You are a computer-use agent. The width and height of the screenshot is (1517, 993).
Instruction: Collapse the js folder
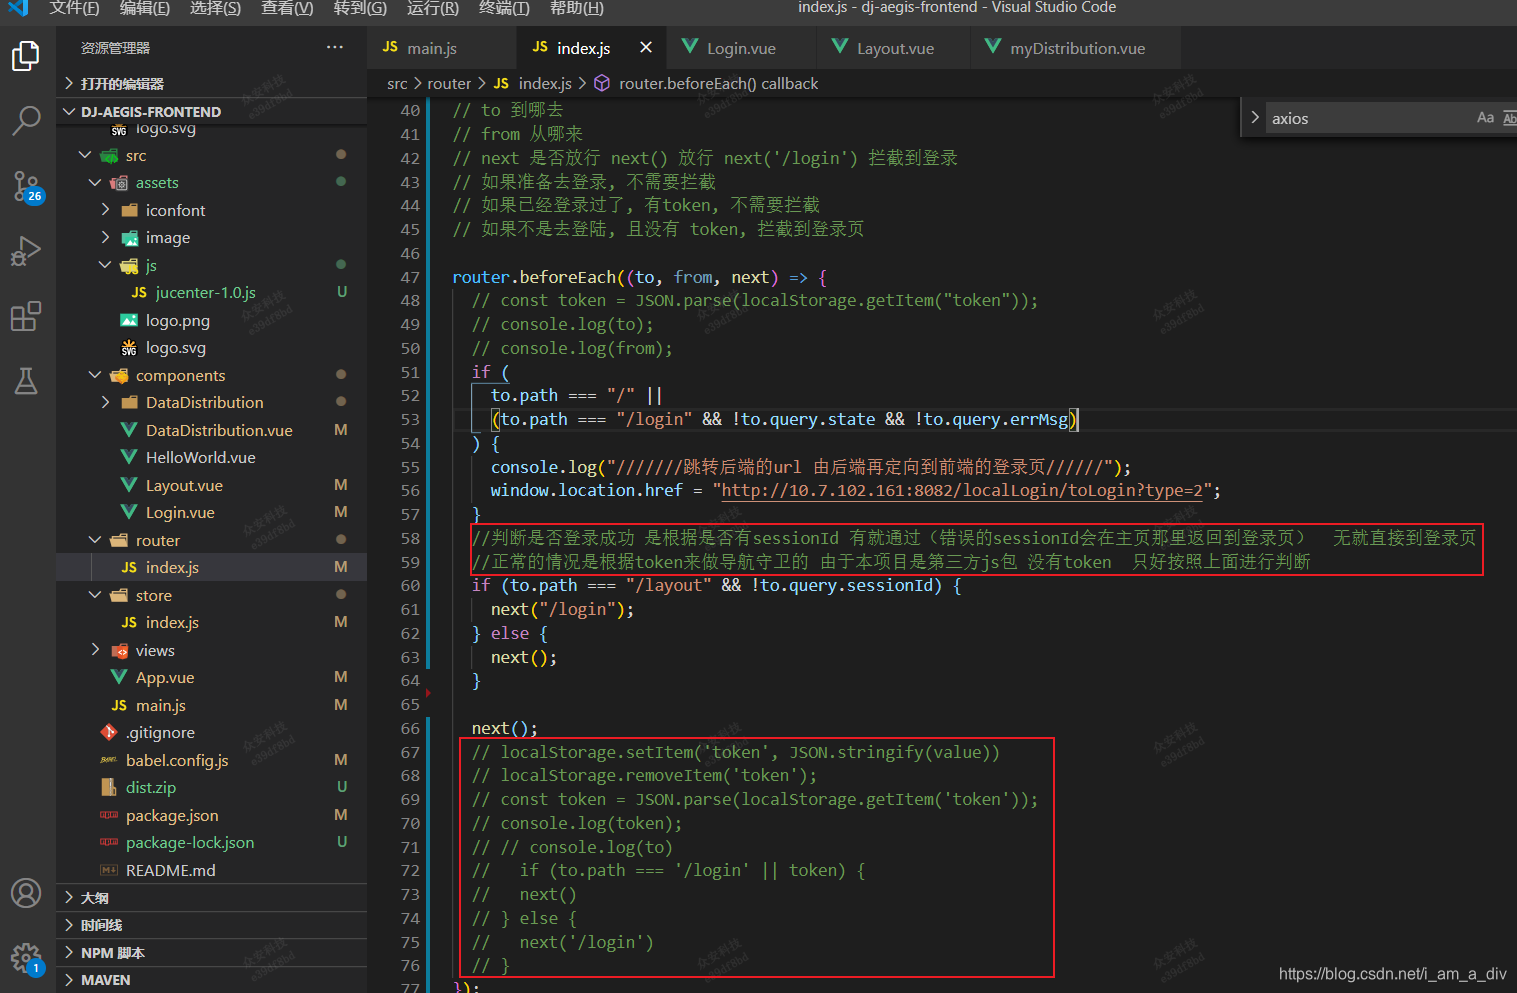pyautogui.click(x=212, y=265)
